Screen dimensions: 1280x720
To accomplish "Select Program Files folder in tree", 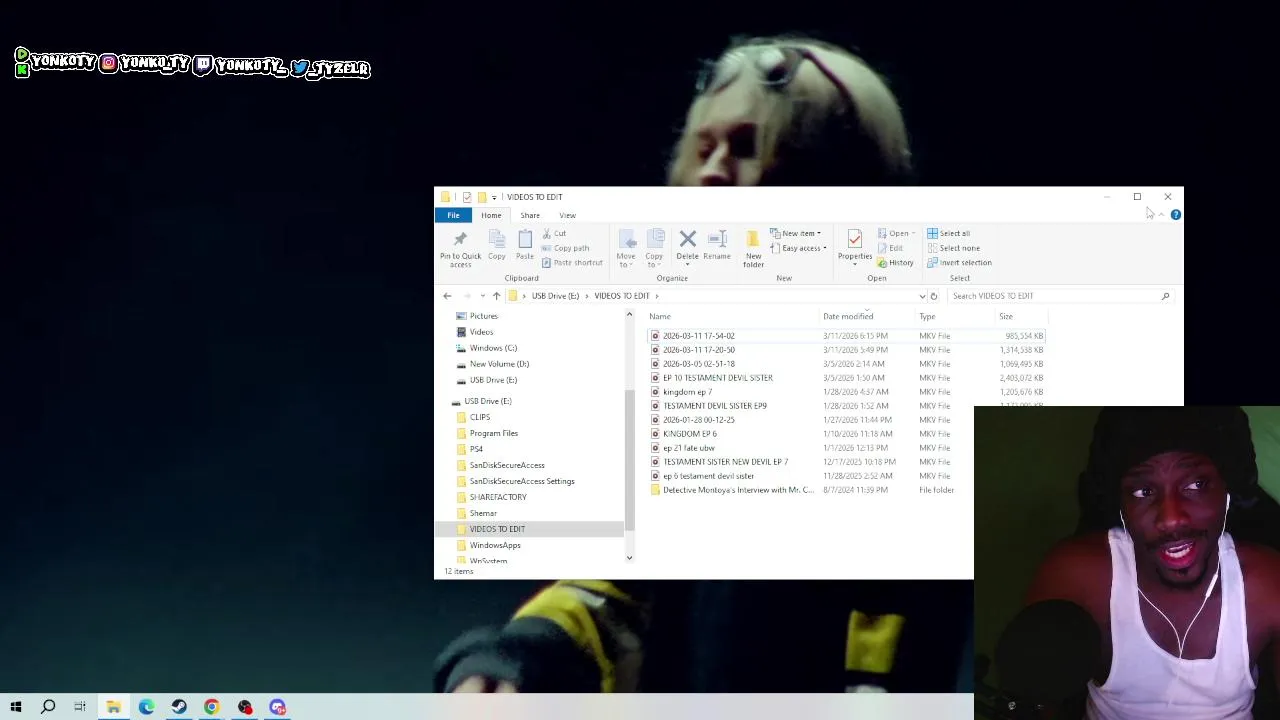I will 494,433.
